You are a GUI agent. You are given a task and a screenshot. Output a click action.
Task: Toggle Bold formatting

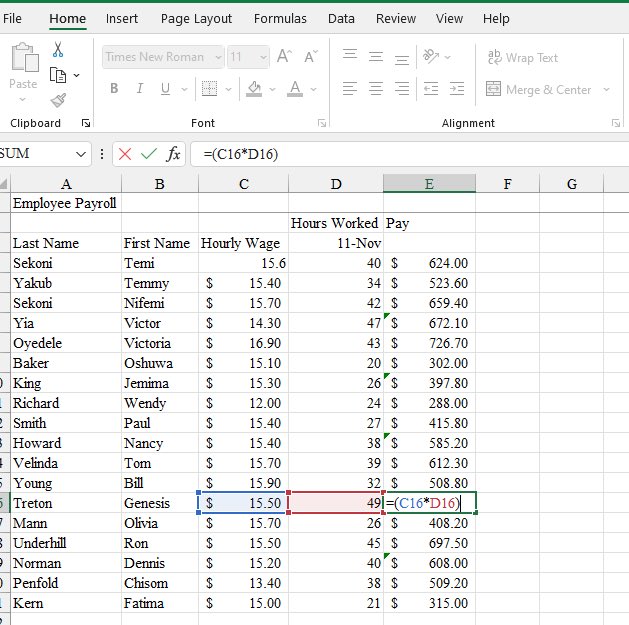click(114, 88)
